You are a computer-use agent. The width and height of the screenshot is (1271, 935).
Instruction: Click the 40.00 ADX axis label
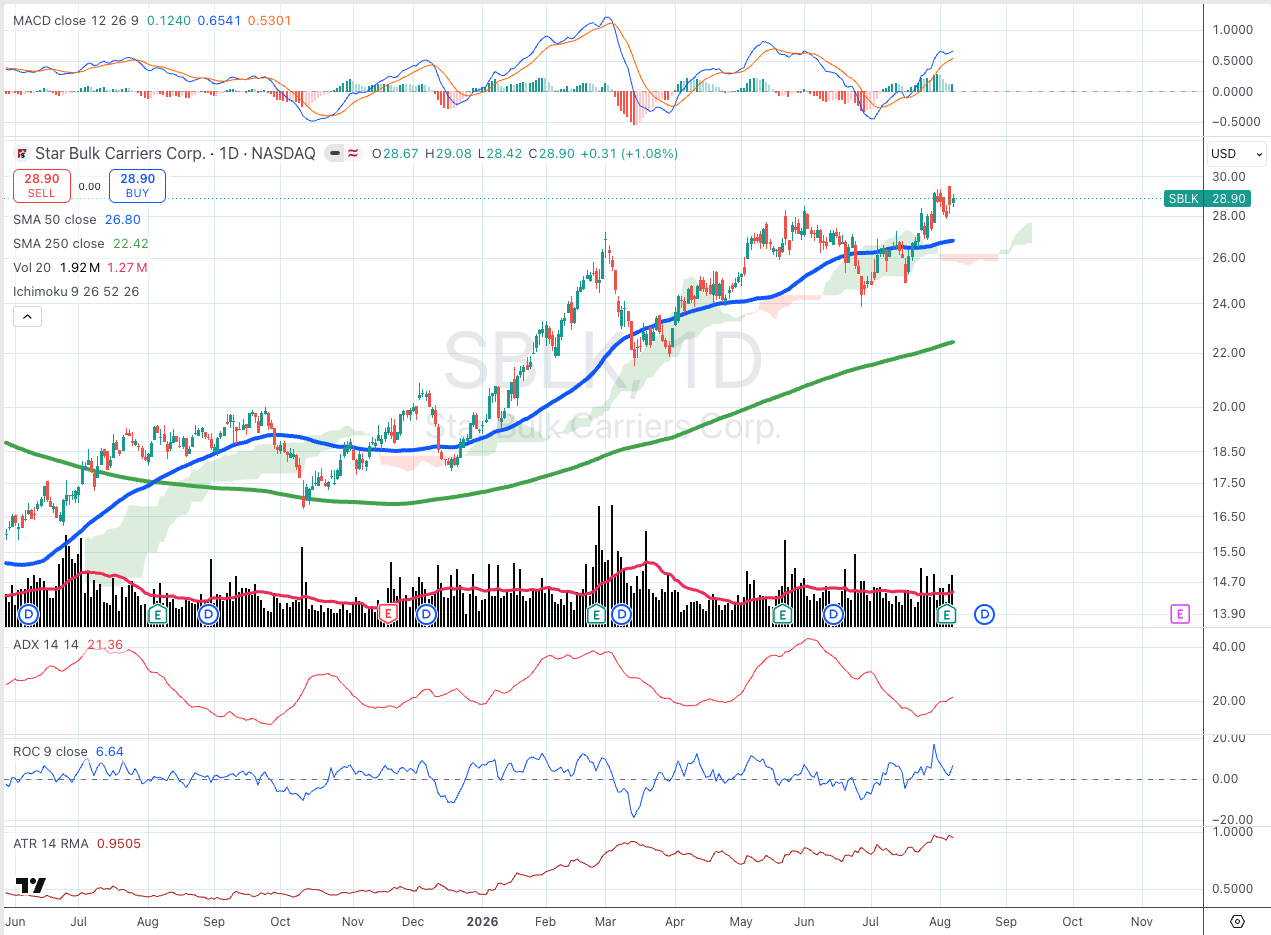(1228, 647)
